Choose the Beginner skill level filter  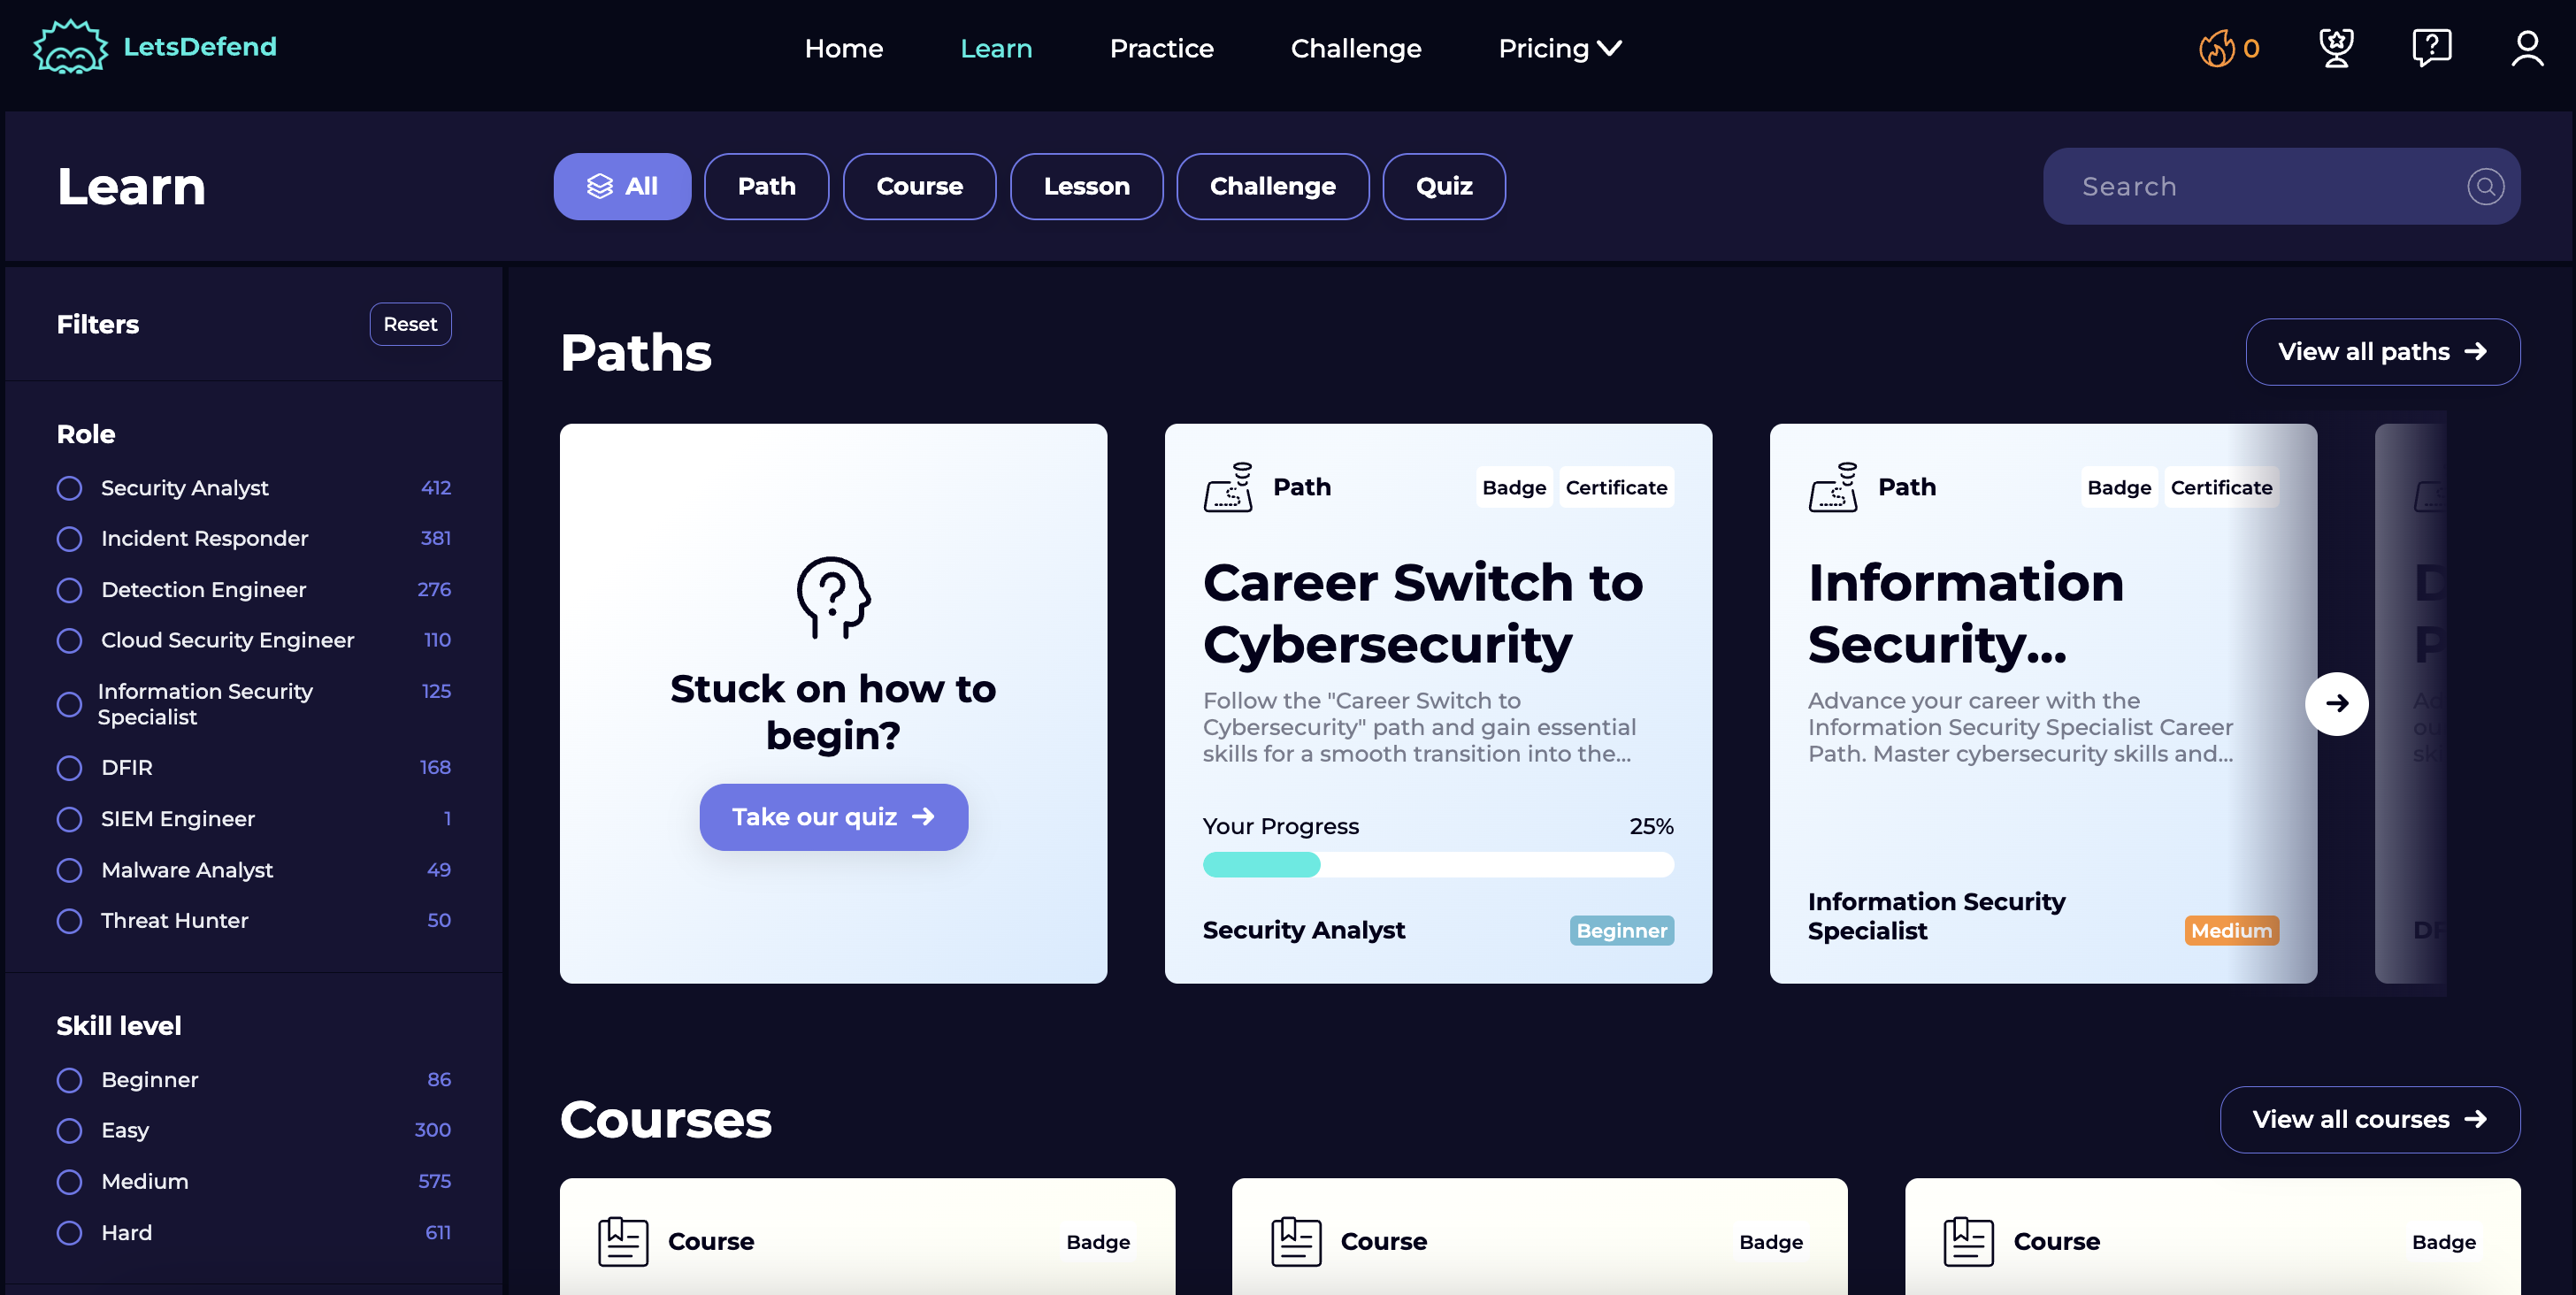[x=69, y=1080]
